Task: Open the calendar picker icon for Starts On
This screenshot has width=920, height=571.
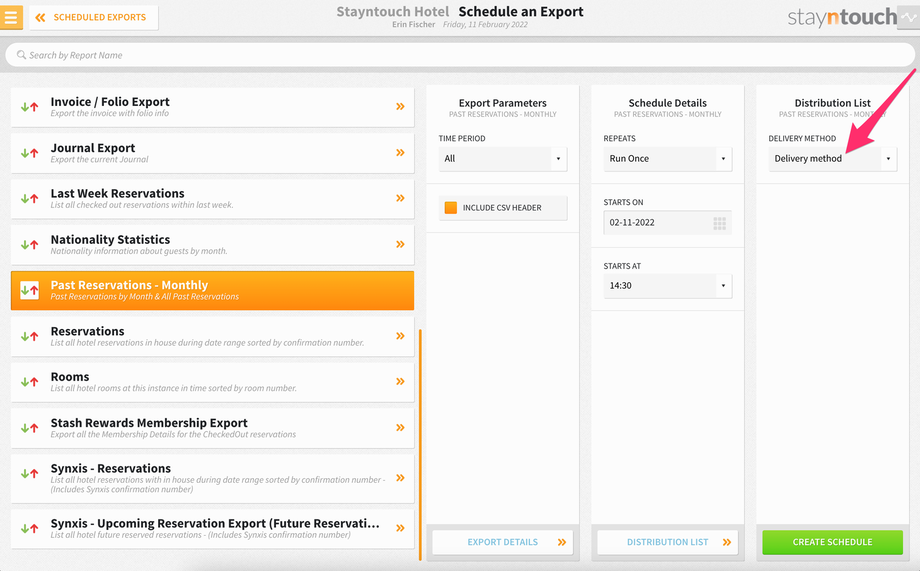Action: [x=719, y=223]
